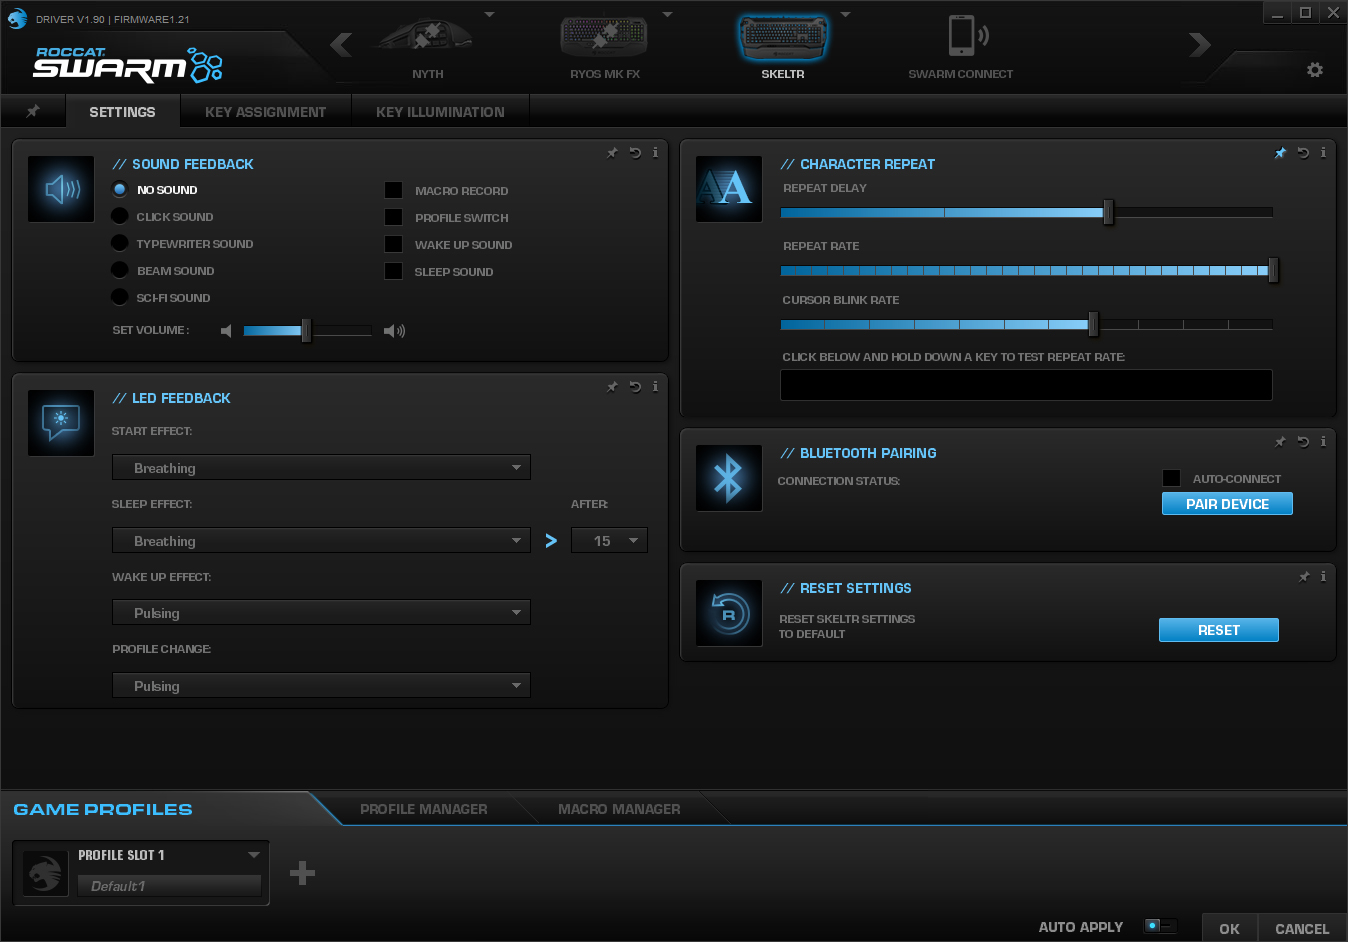Undo changes in the Bluetooth Pairing panel
This screenshot has height=942, width=1348.
(1303, 442)
